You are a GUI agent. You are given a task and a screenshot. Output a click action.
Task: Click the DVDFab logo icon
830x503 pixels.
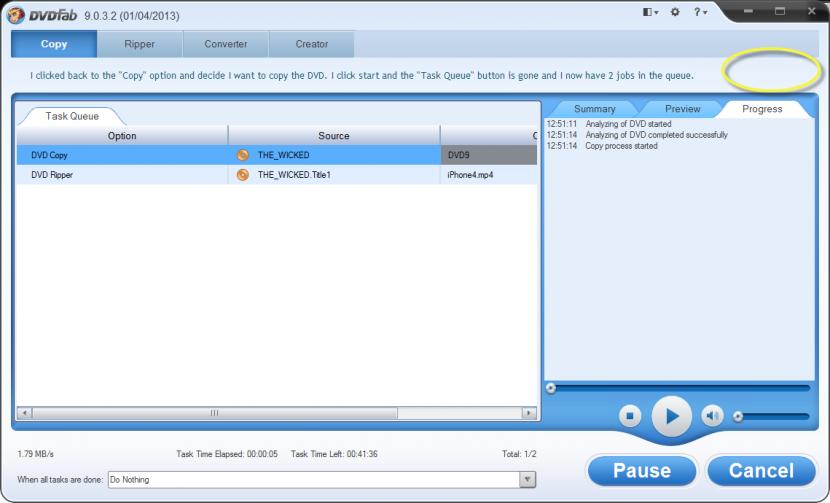click(x=15, y=15)
